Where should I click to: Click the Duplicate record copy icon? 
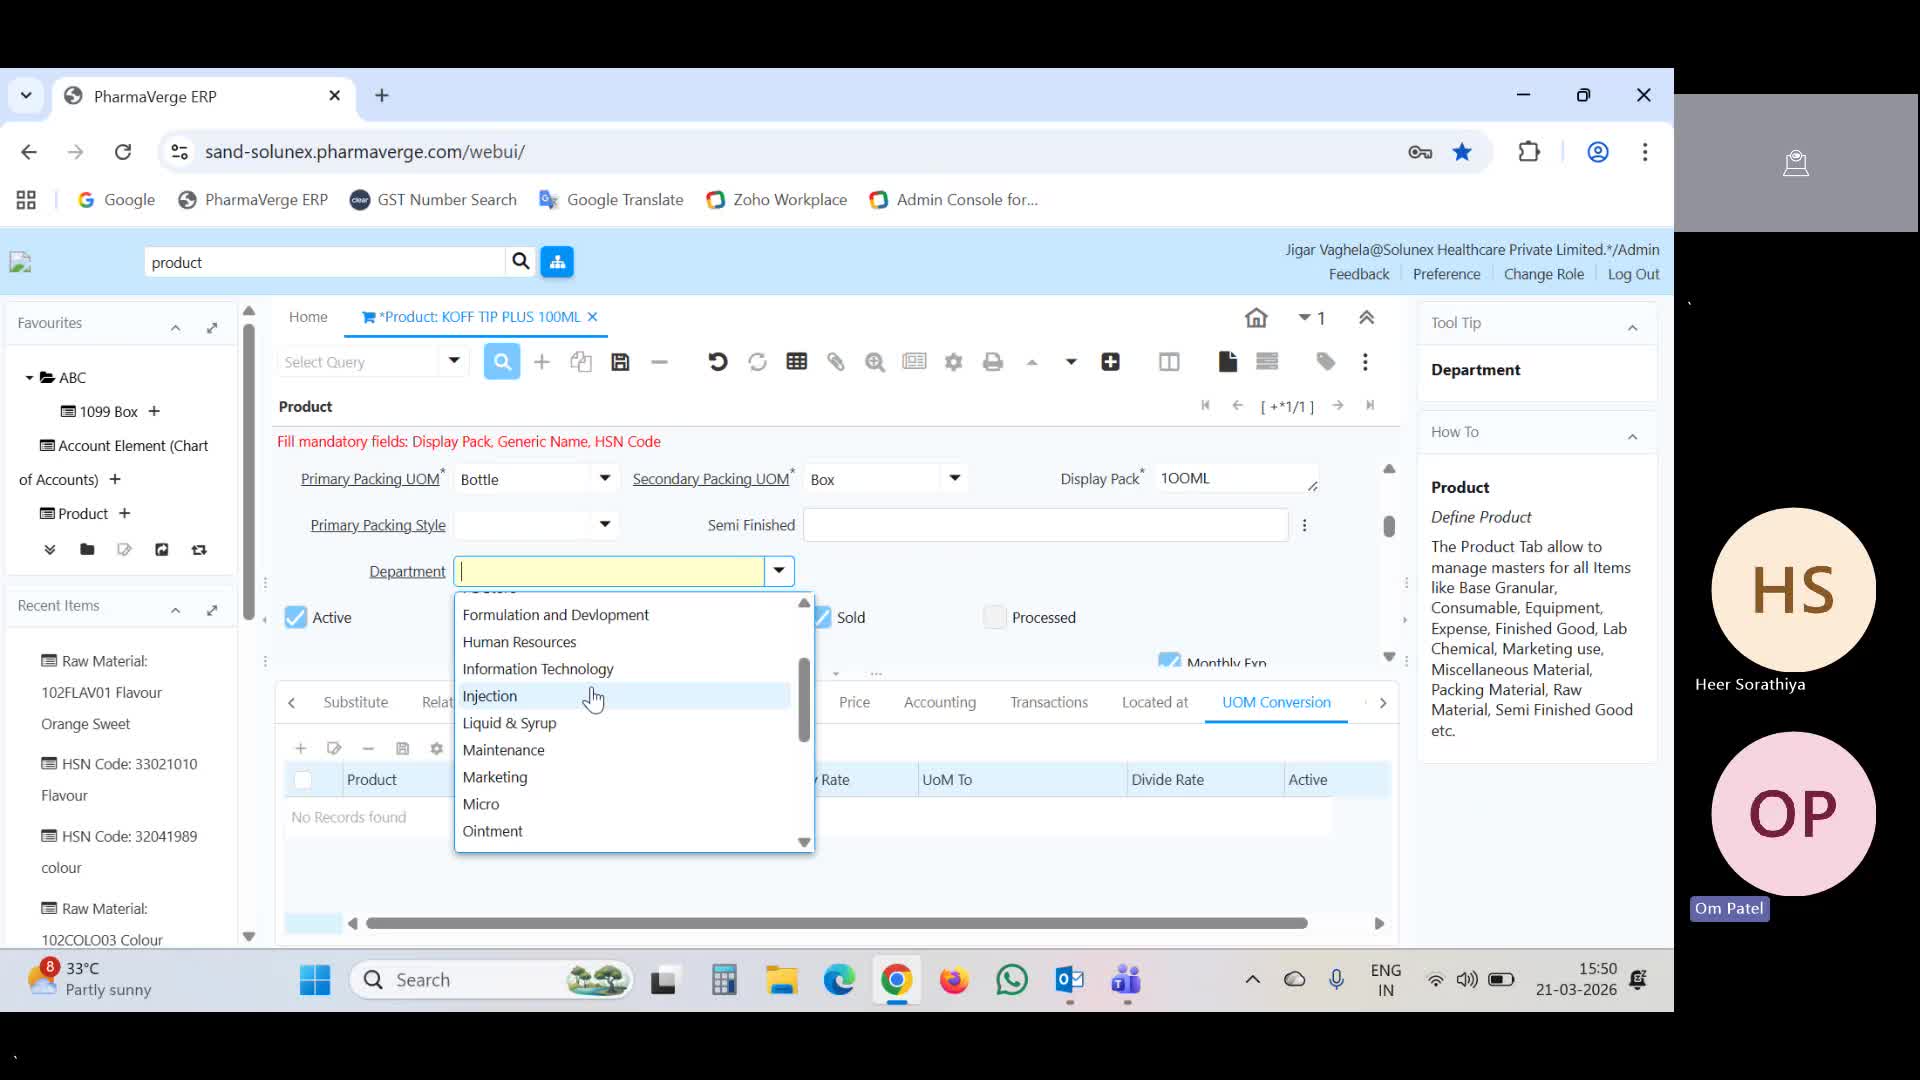[581, 362]
